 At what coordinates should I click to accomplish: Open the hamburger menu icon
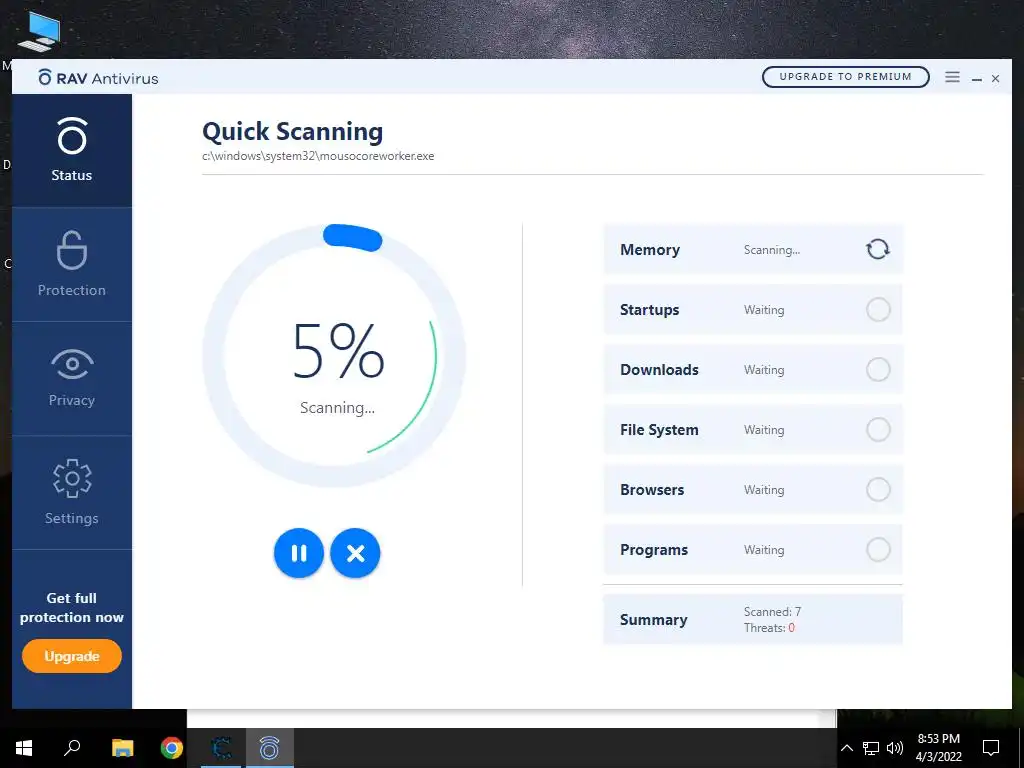tap(952, 77)
